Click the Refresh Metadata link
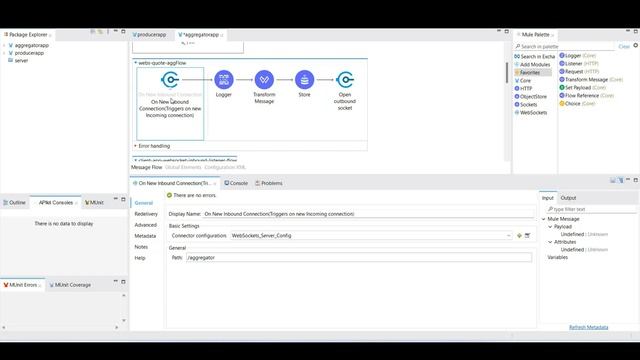640x360 pixels. tap(589, 327)
